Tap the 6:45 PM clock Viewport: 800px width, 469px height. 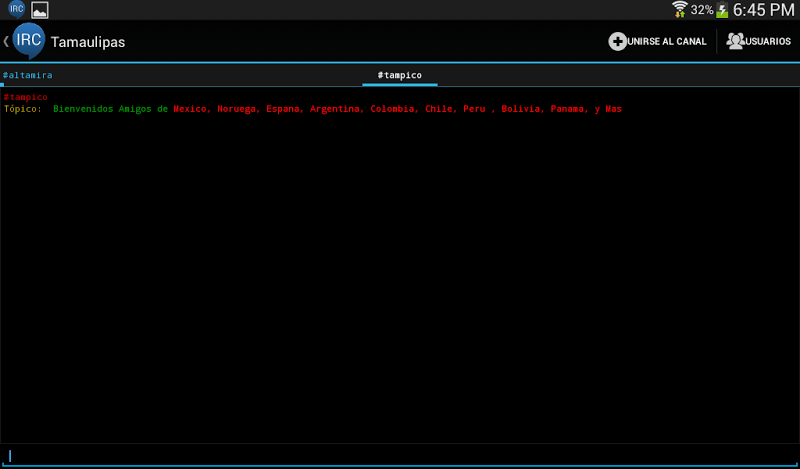point(764,10)
